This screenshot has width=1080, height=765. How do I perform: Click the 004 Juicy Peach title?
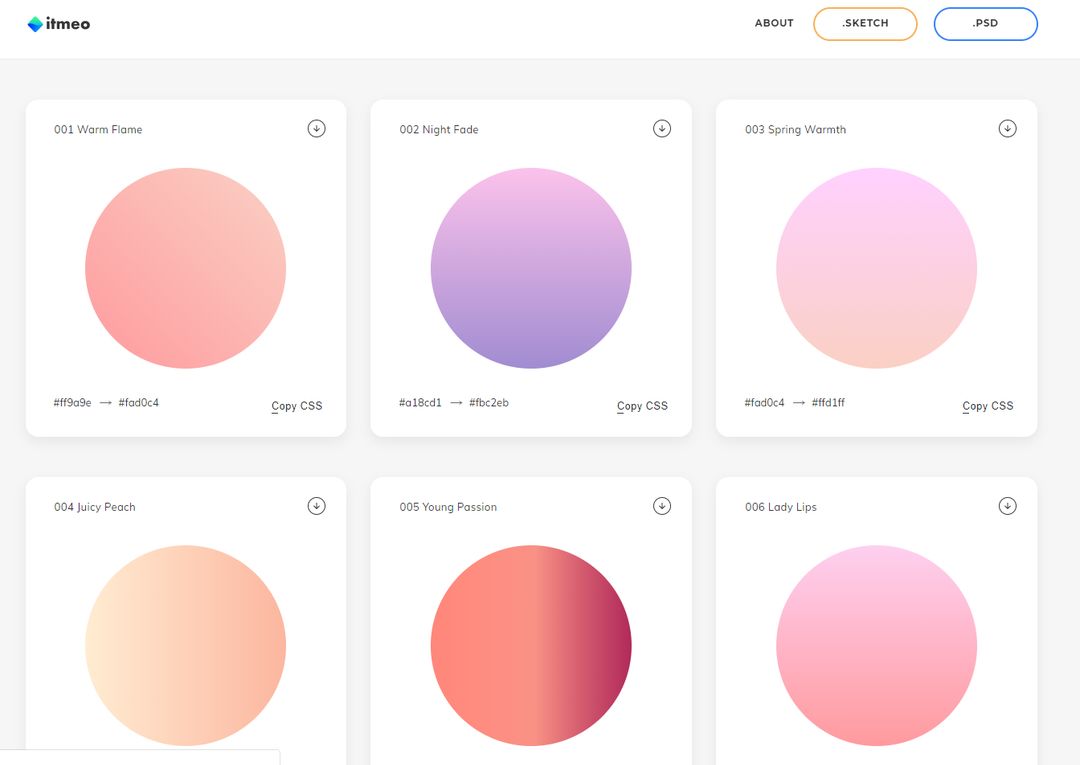tap(95, 507)
